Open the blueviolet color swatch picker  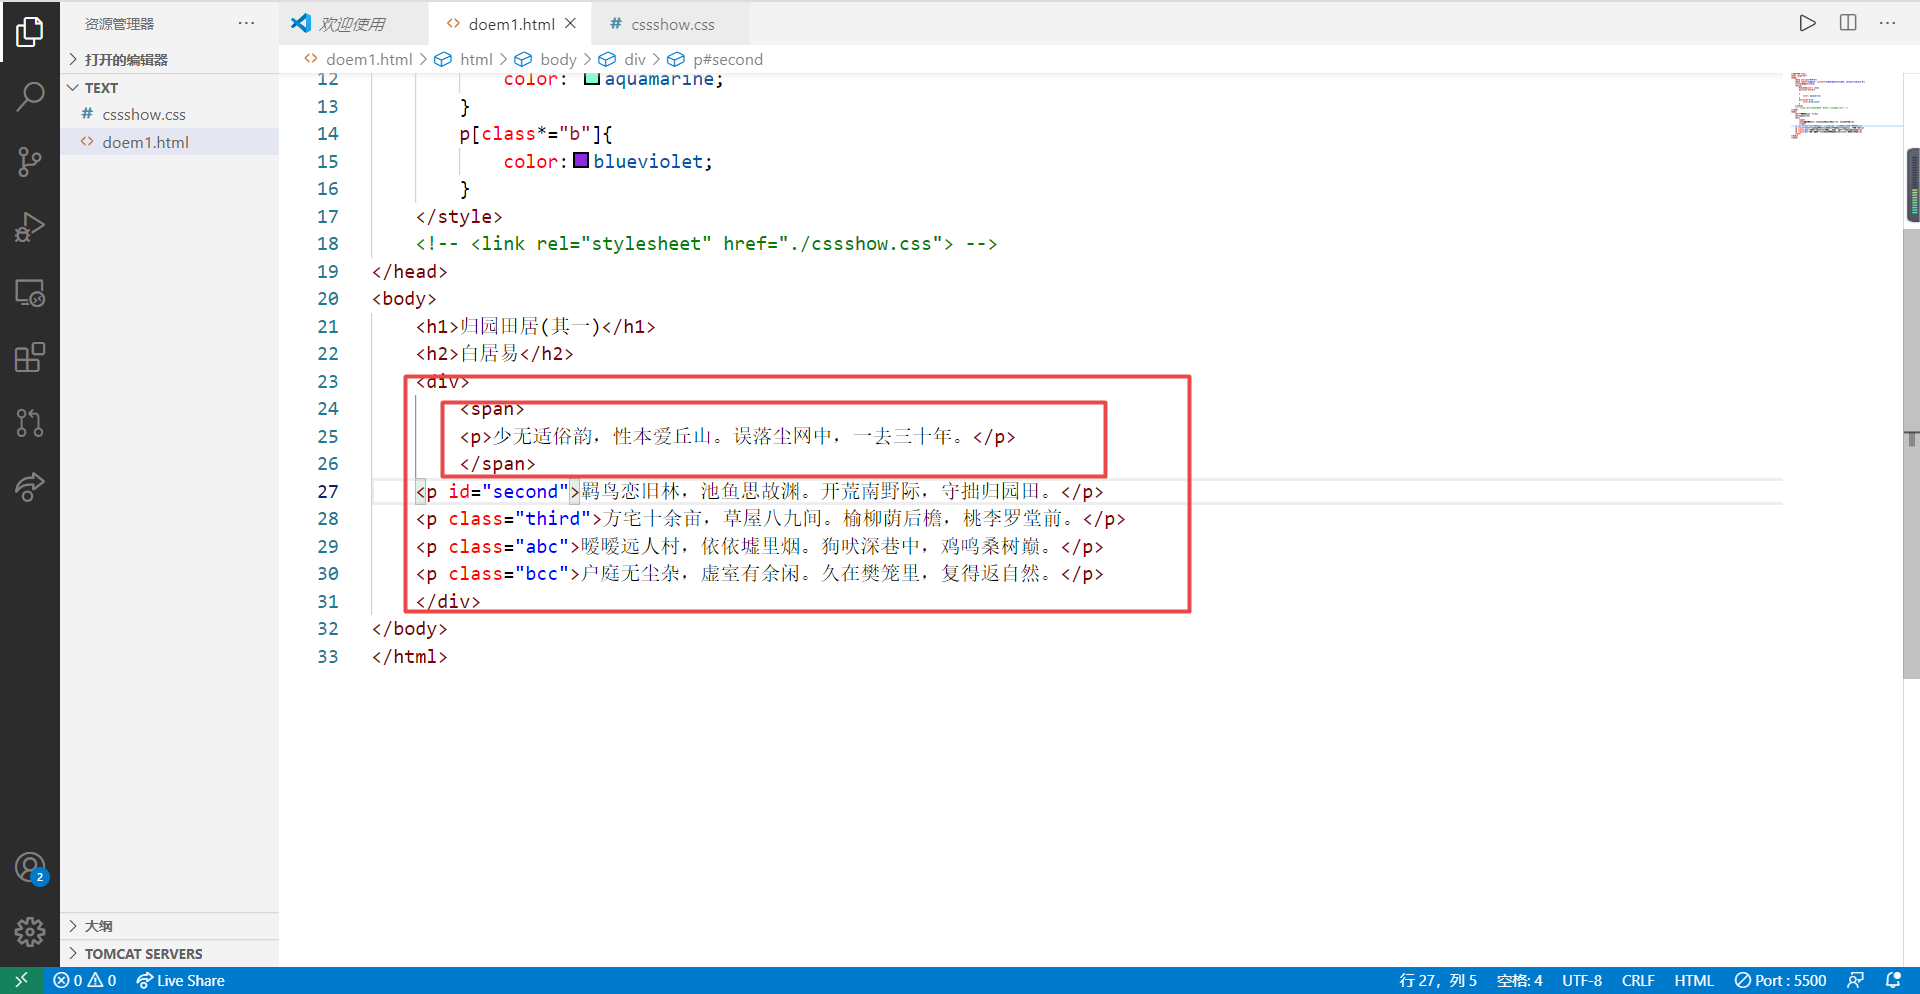(581, 161)
